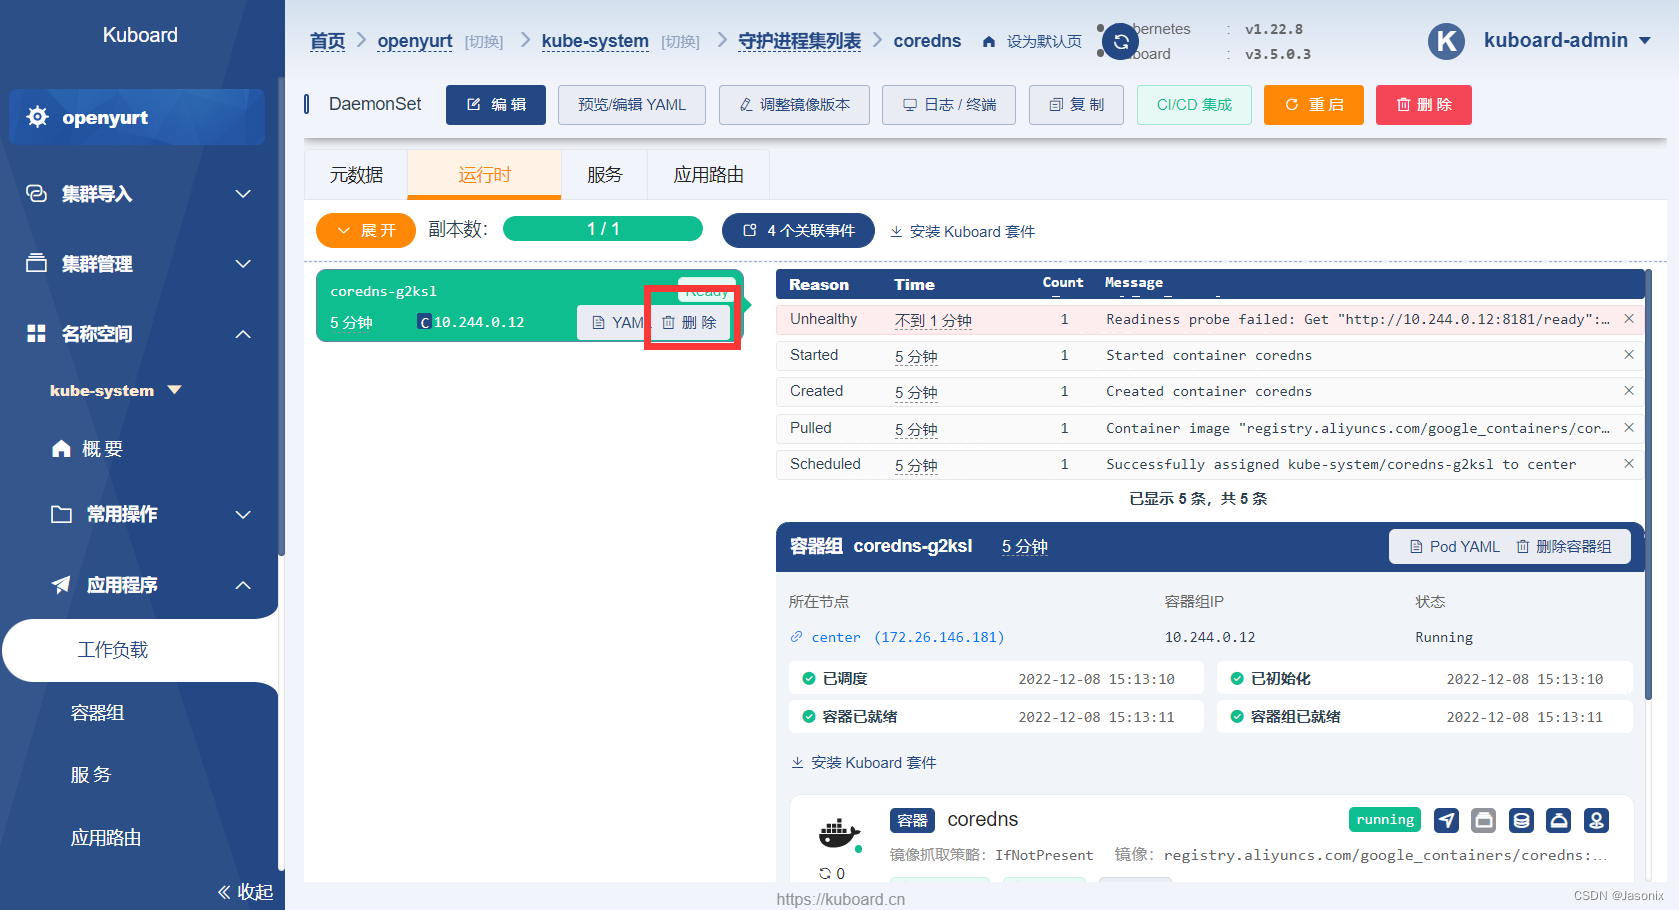The image size is (1679, 910).
Task: Click the refresh icon next to Kubernetes version
Action: 1120,42
